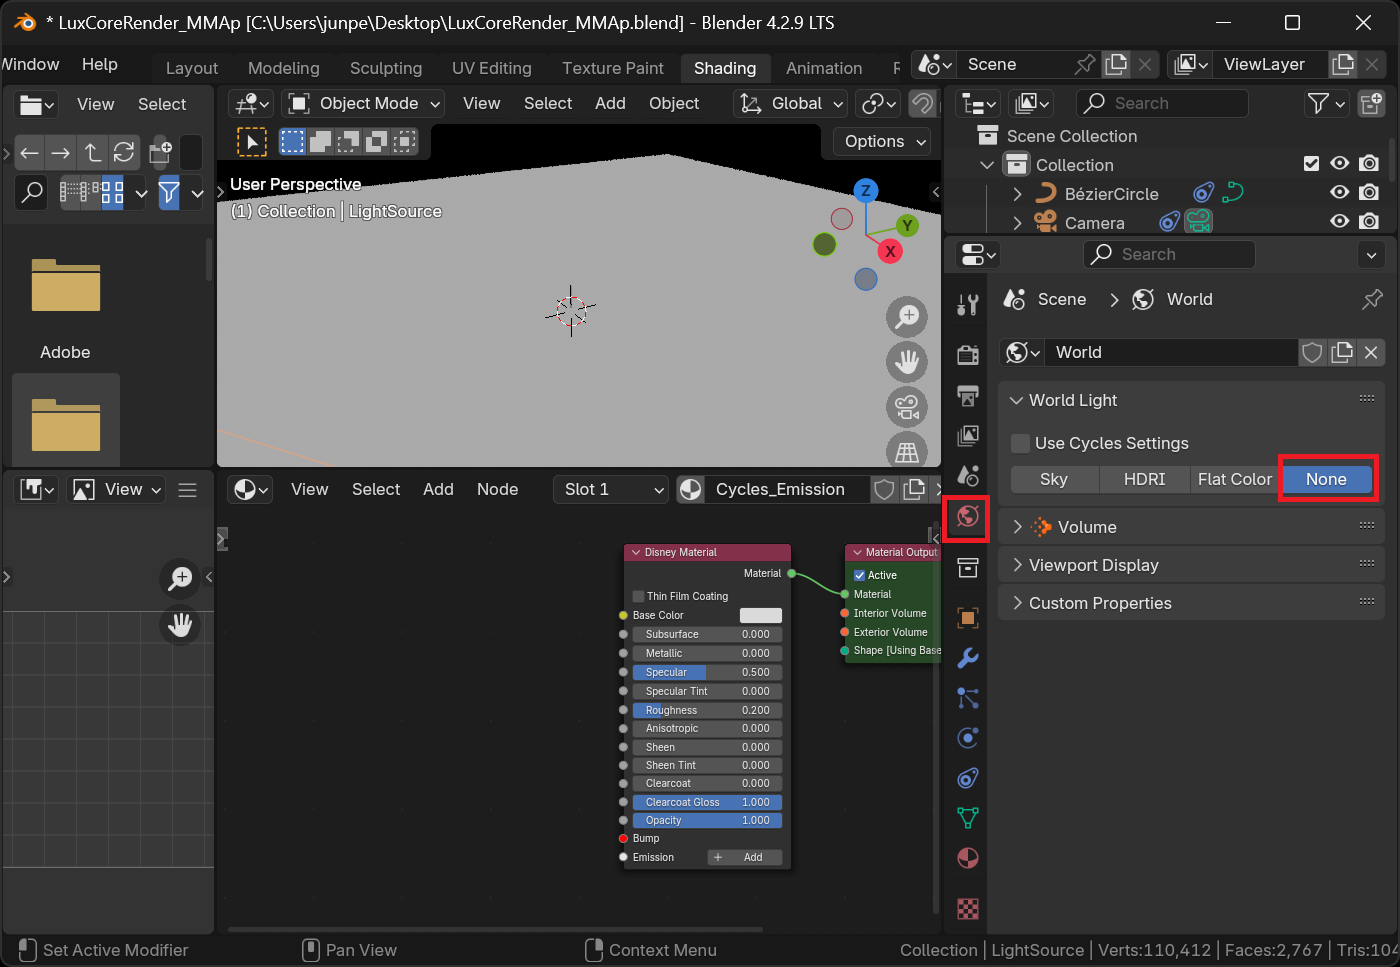Enable the Use Cycles Settings checkbox

pos(1020,443)
